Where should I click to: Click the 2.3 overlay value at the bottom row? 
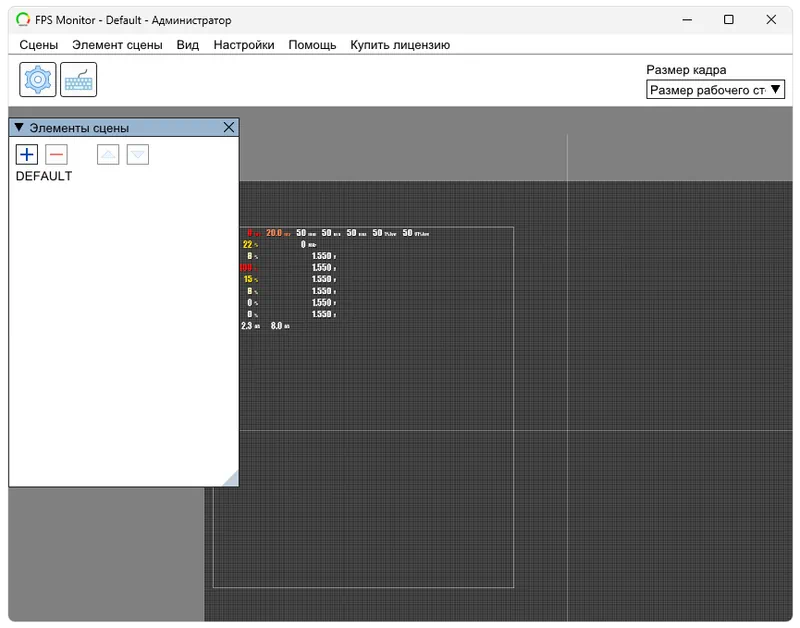pyautogui.click(x=251, y=326)
